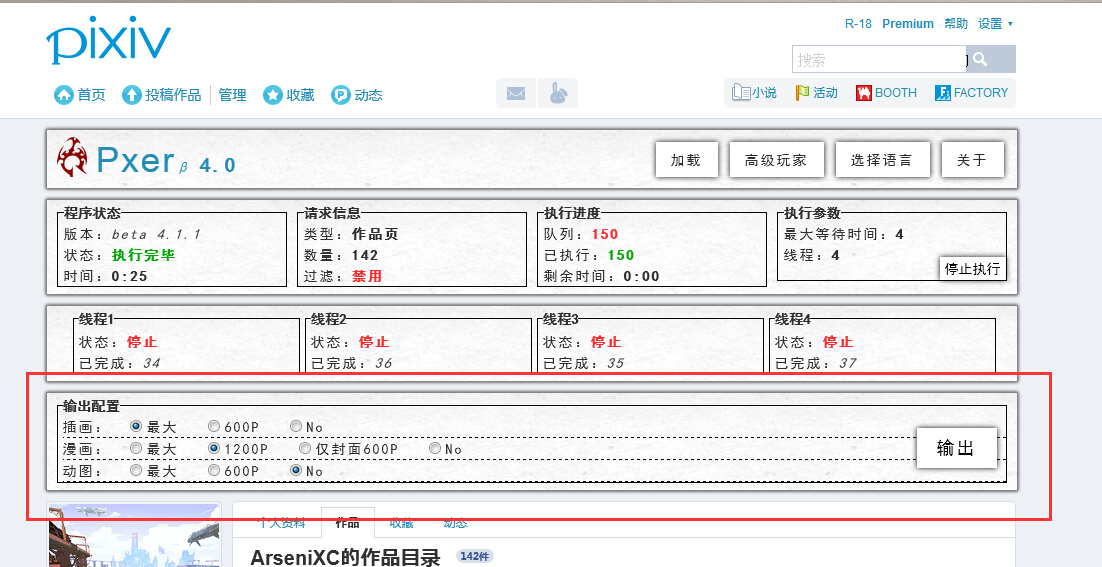The image size is (1102, 567).
Task: Select 600P for 插画 output
Action: [x=213, y=427]
